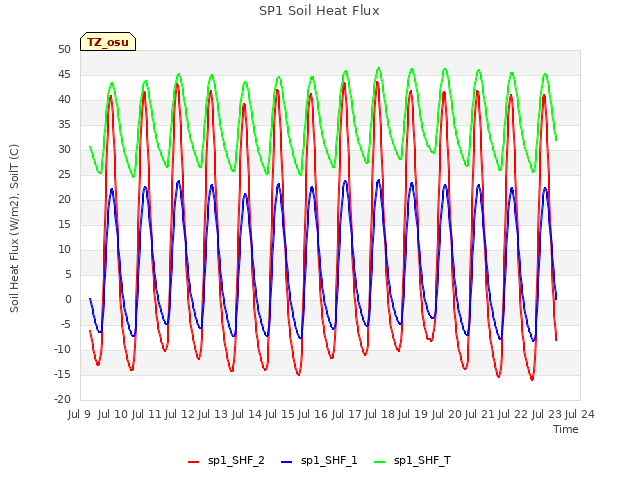Click the Jul 16 x-axis tick label
The image size is (640, 480).
(x=313, y=414)
